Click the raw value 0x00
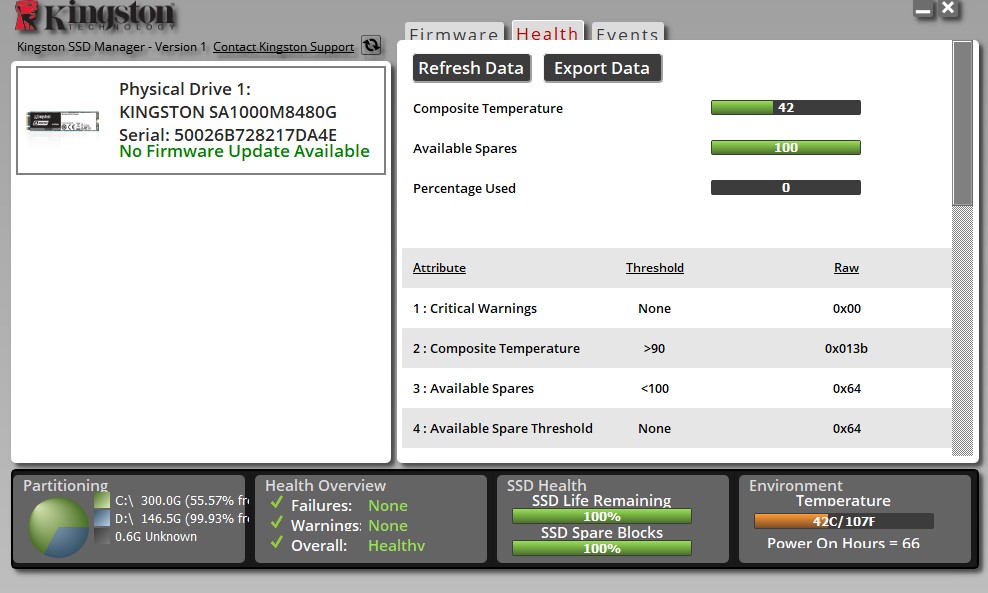Screen dimensions: 988x593 846,308
